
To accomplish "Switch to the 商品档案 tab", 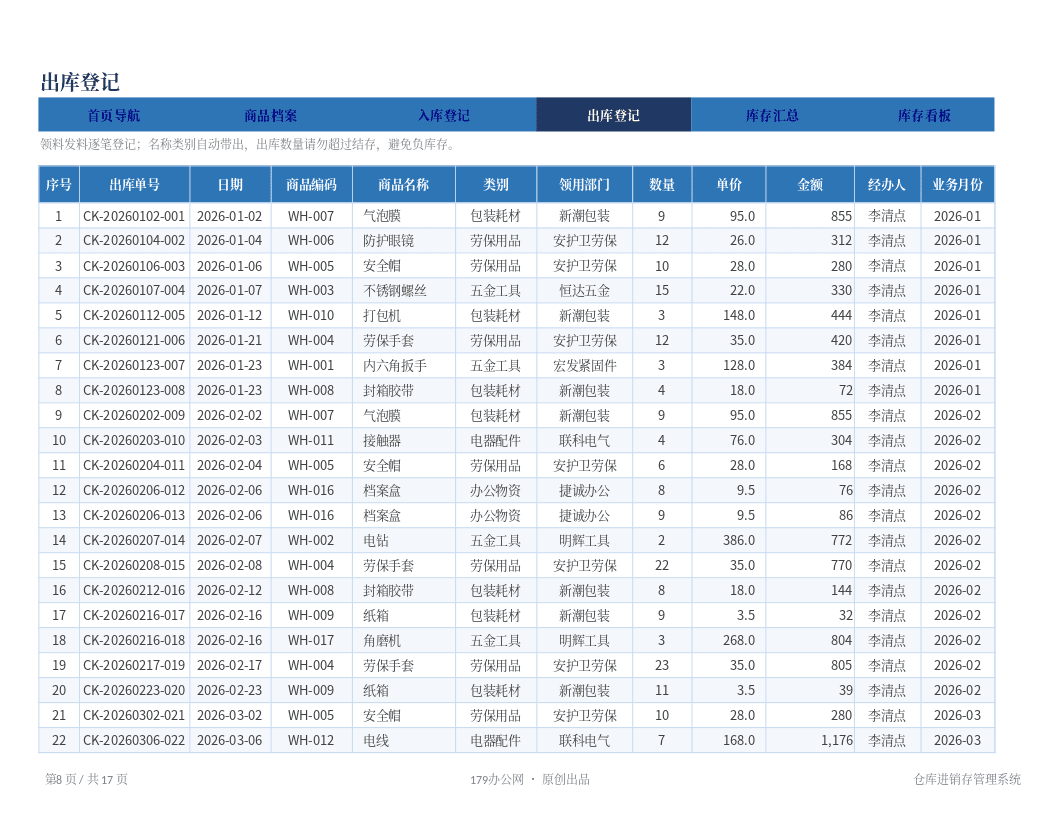I will [x=270, y=115].
